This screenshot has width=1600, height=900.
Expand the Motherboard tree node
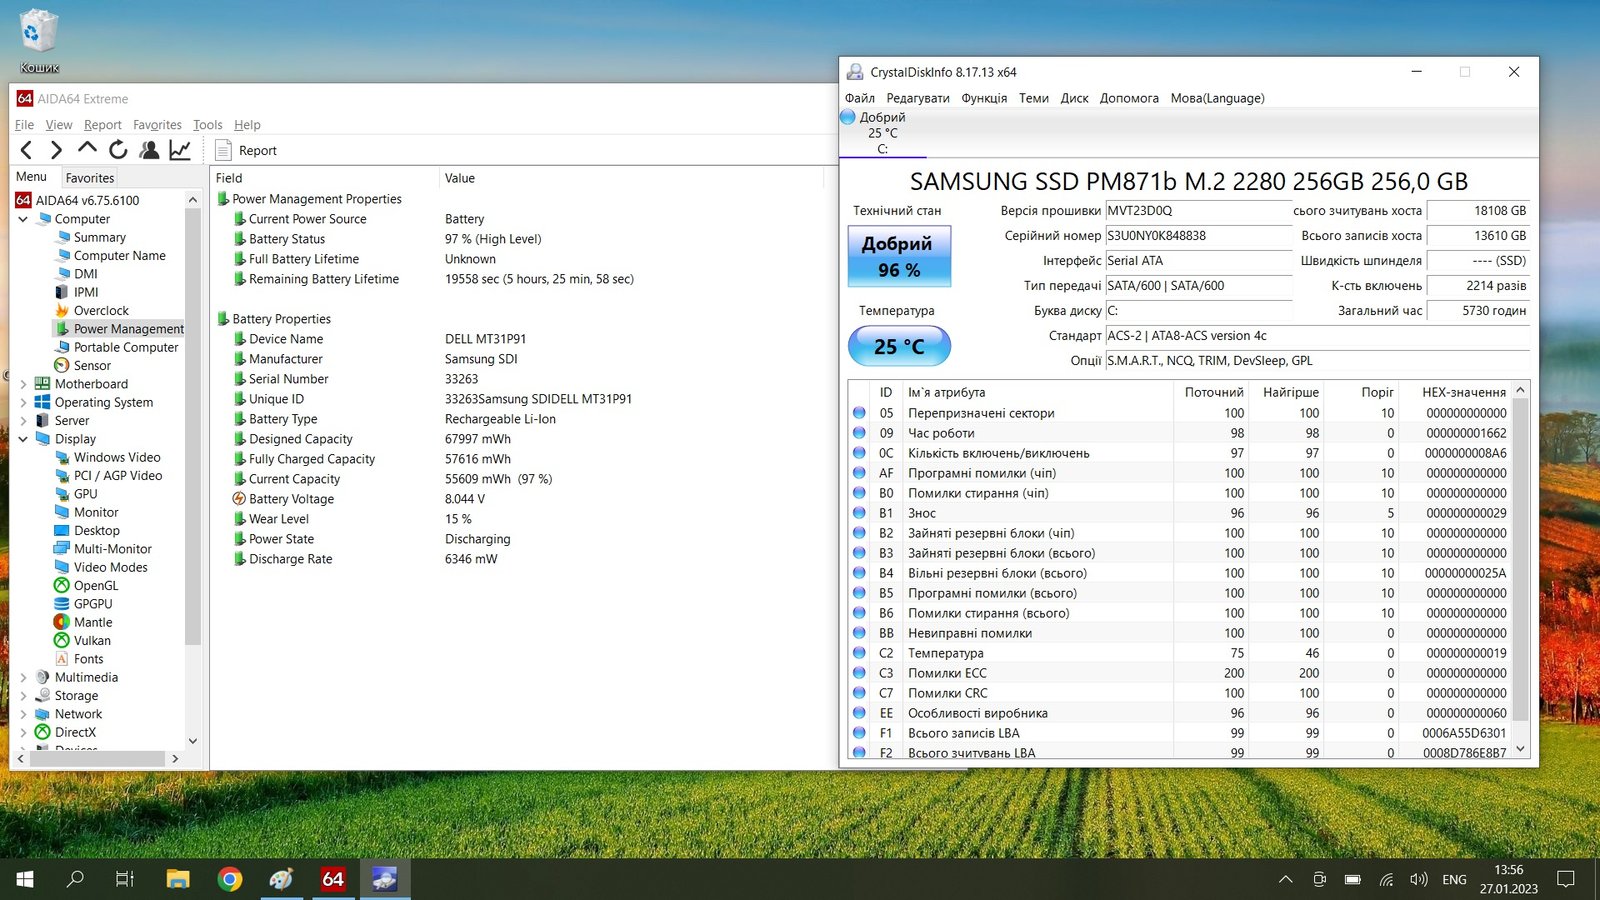(23, 384)
